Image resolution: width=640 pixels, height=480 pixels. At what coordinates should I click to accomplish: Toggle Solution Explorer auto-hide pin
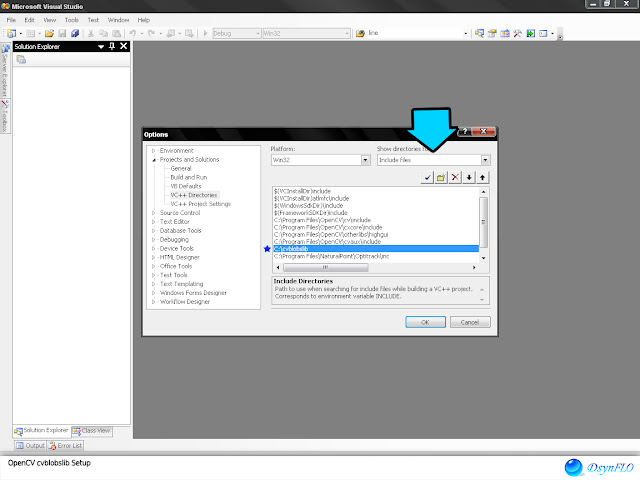pyautogui.click(x=112, y=47)
